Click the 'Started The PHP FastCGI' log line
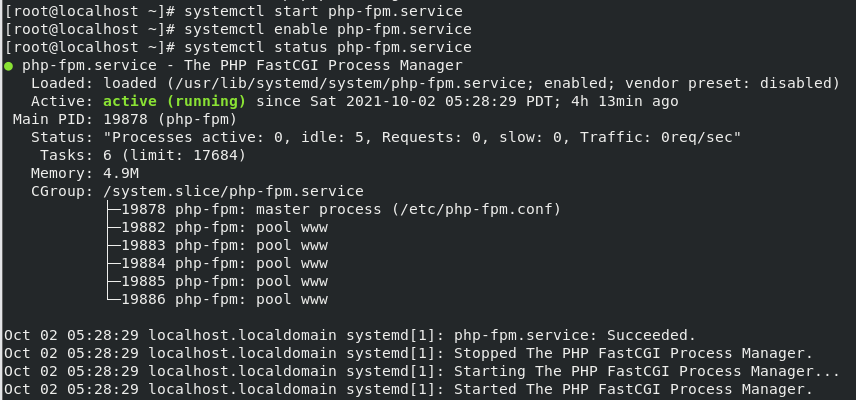 coord(408,389)
